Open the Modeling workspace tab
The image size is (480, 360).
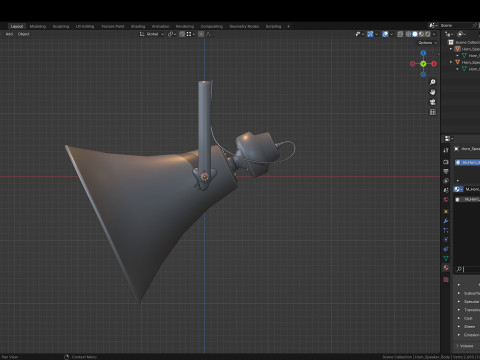pos(38,26)
